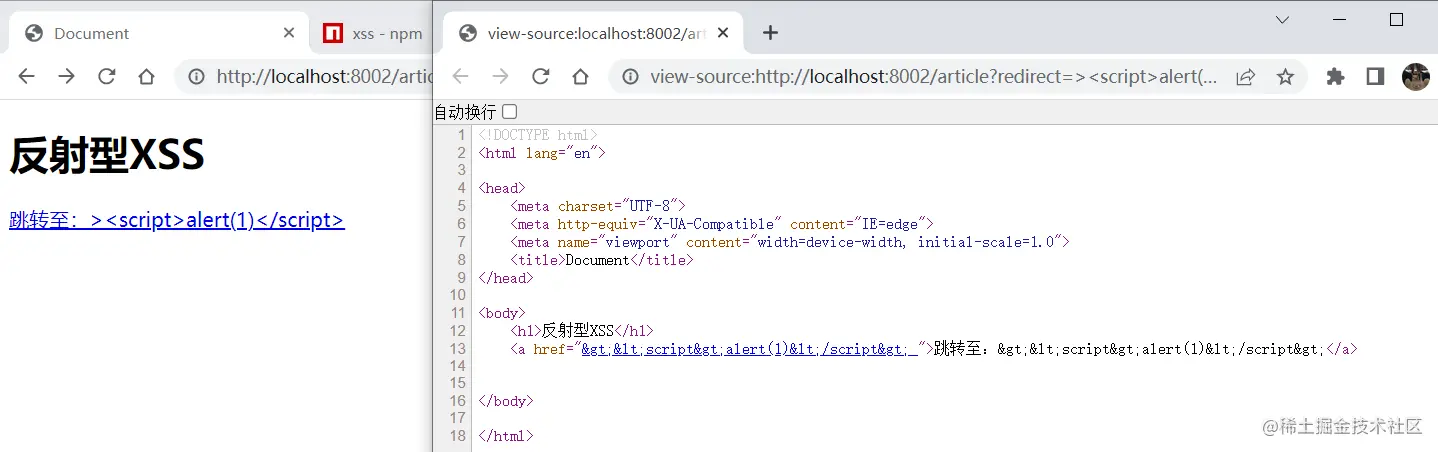Open home page in Document window

point(146,76)
